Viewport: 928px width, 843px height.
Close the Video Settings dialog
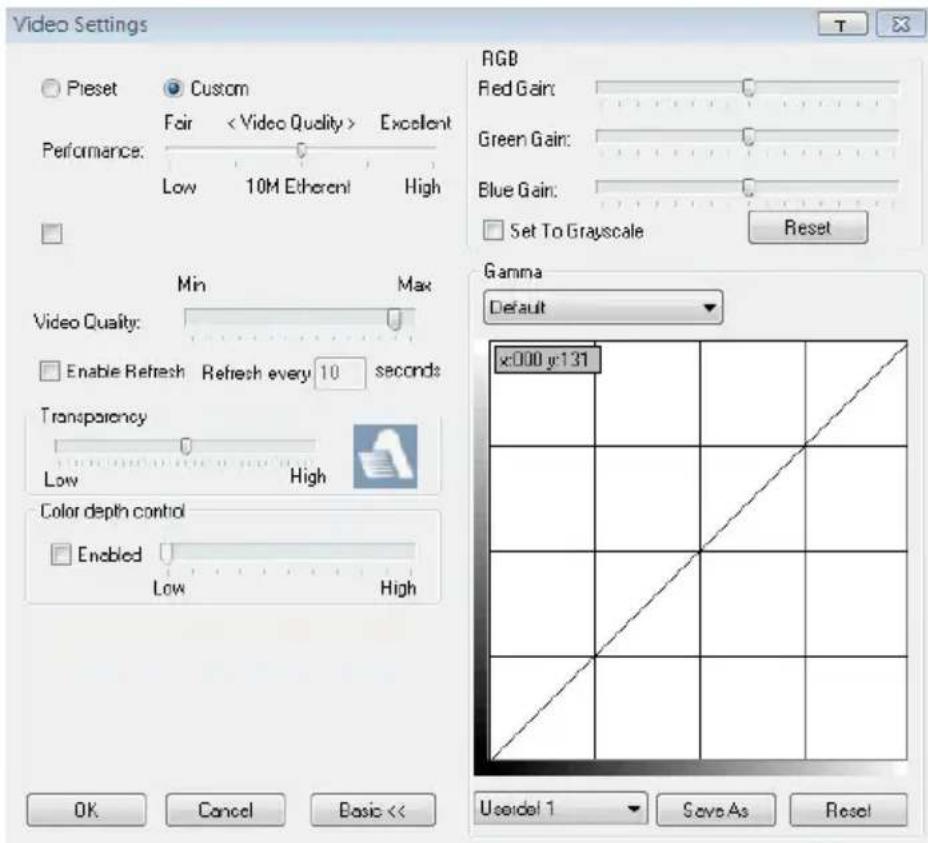click(x=900, y=25)
